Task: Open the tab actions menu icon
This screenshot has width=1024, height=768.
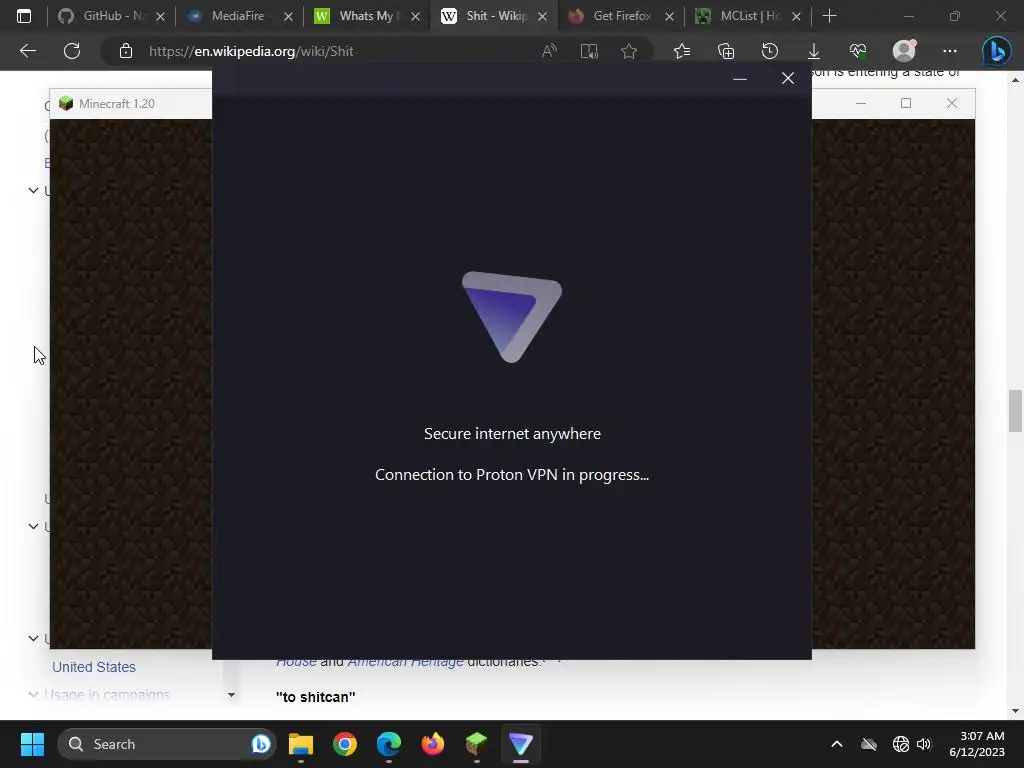Action: [x=24, y=16]
